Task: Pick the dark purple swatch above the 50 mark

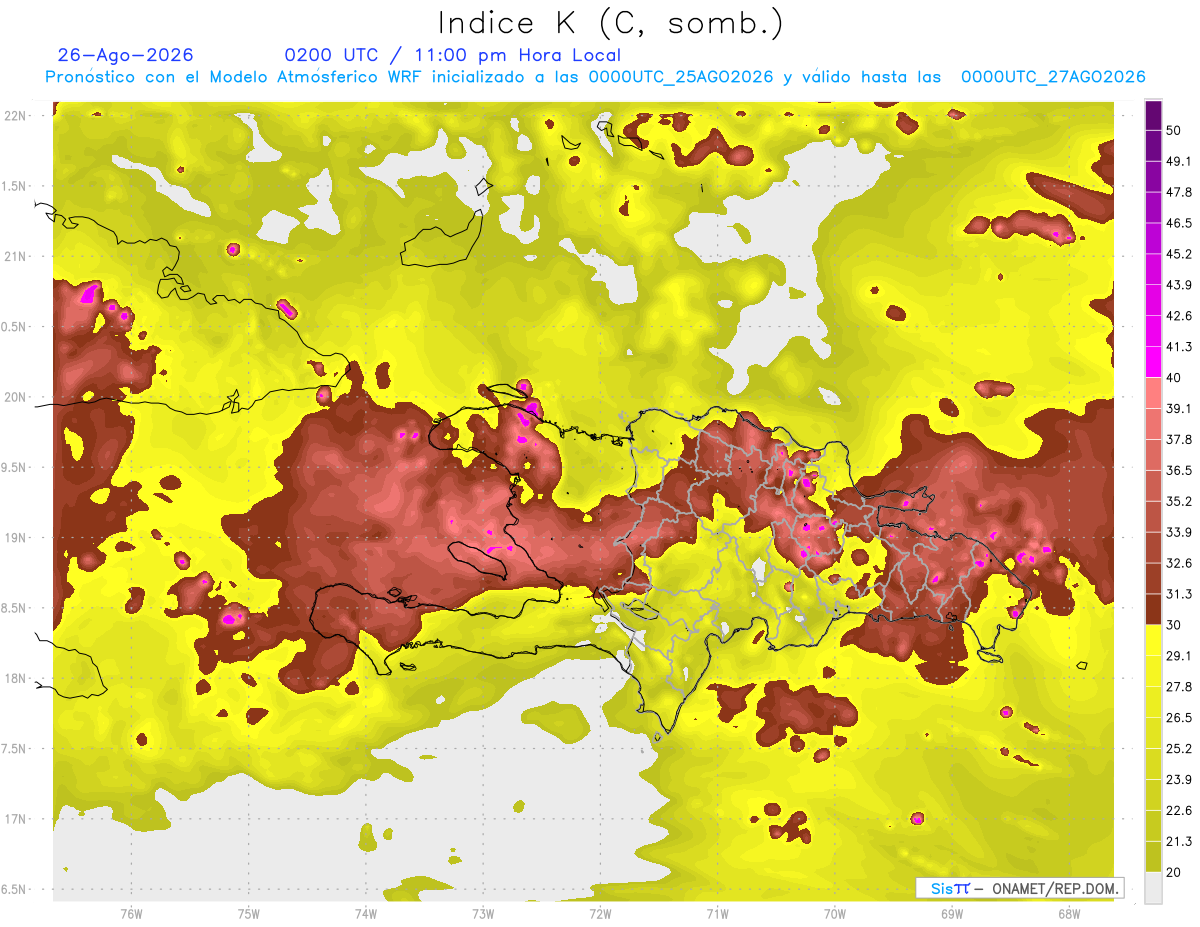Action: pos(1153,115)
